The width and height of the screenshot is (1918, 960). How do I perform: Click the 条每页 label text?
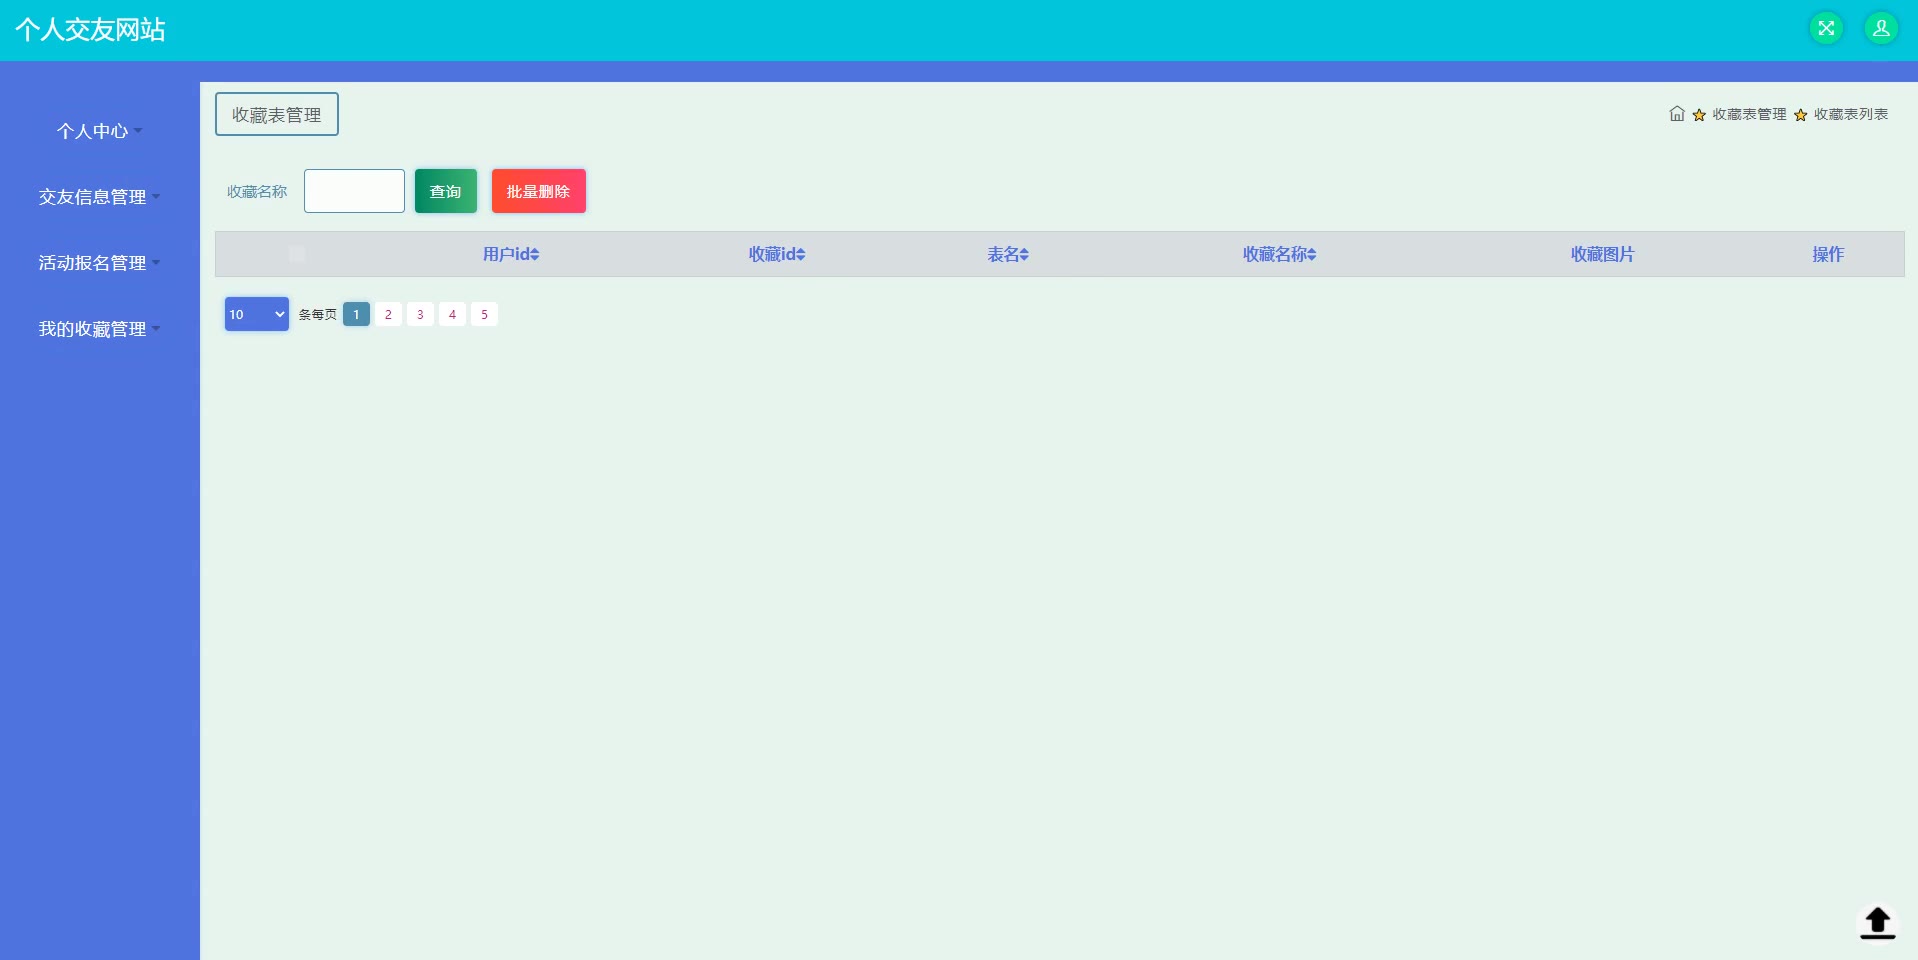tap(318, 314)
